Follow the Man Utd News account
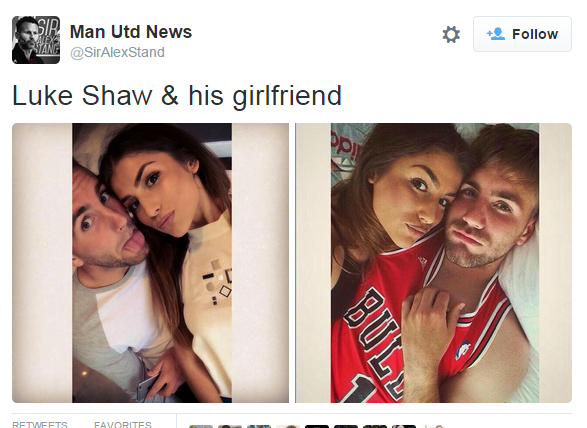587x428 pixels. click(x=522, y=34)
